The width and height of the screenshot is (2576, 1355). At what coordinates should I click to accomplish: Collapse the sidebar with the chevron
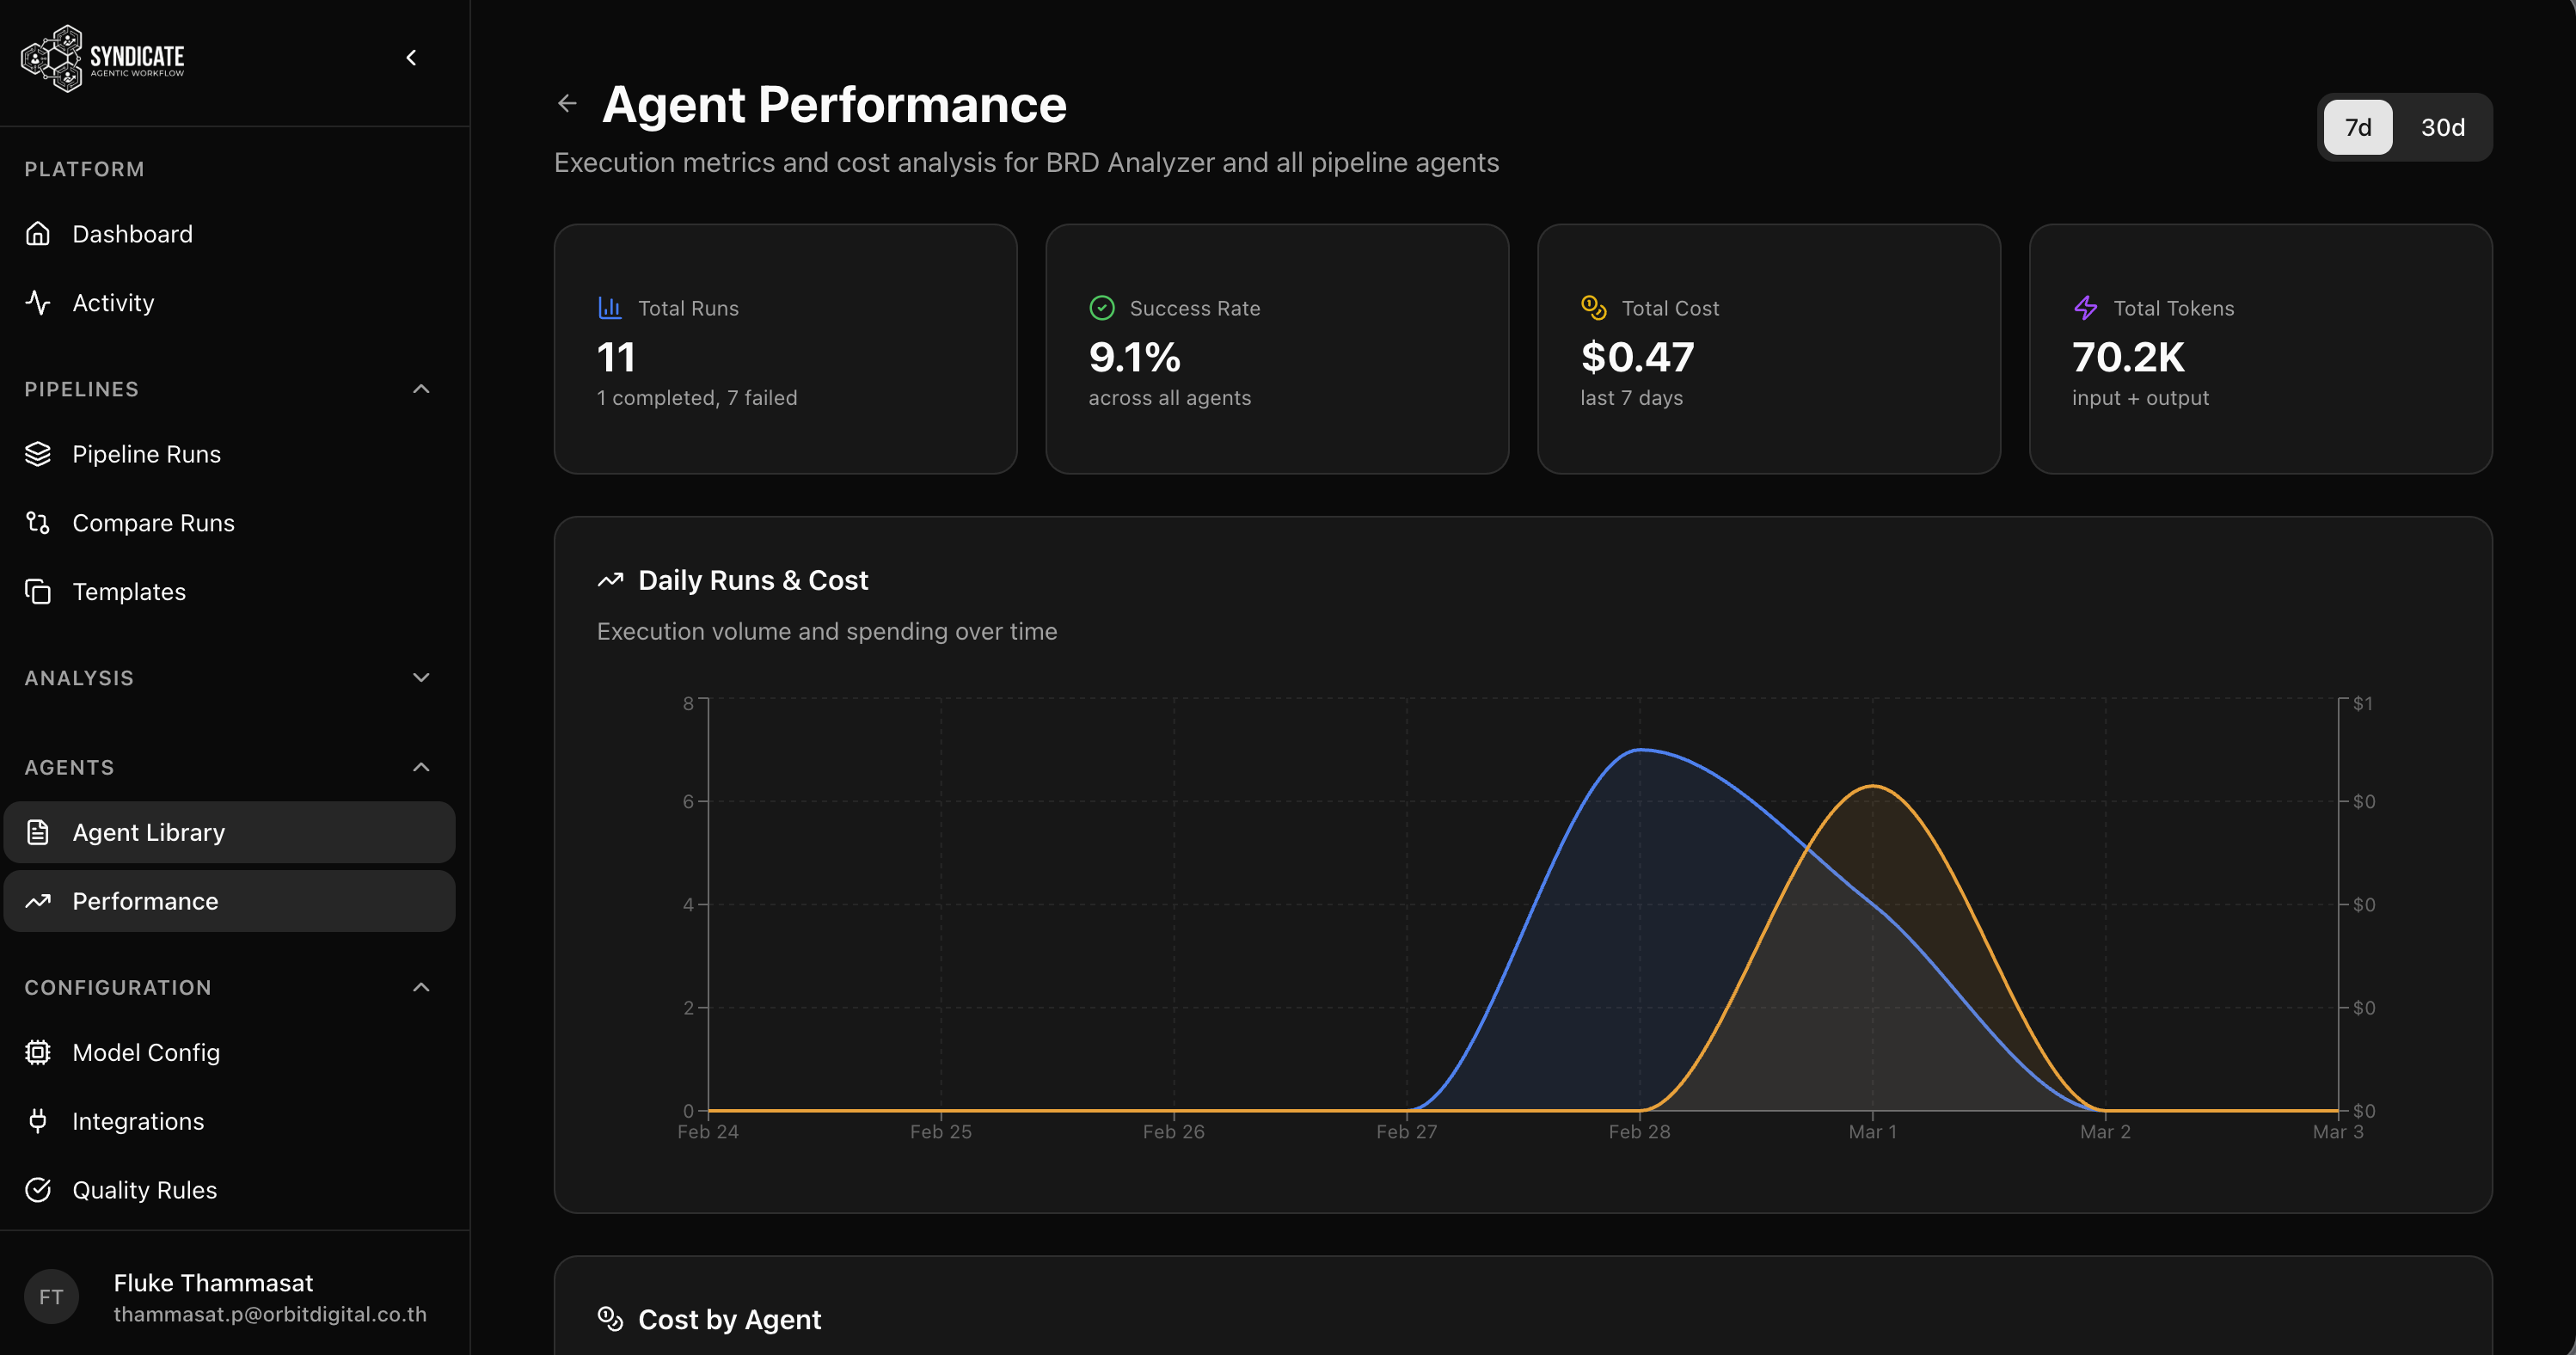click(411, 58)
